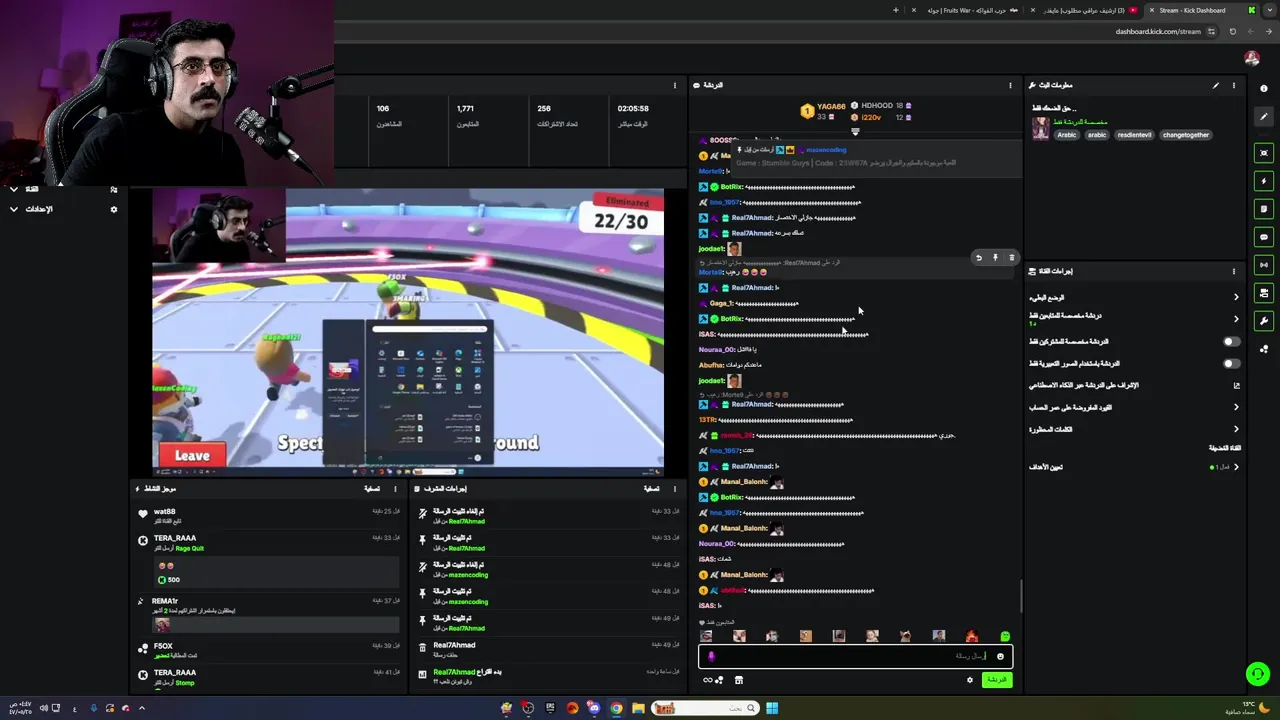Click the Kick floating help button
The width and height of the screenshot is (1280, 720).
click(x=1258, y=674)
